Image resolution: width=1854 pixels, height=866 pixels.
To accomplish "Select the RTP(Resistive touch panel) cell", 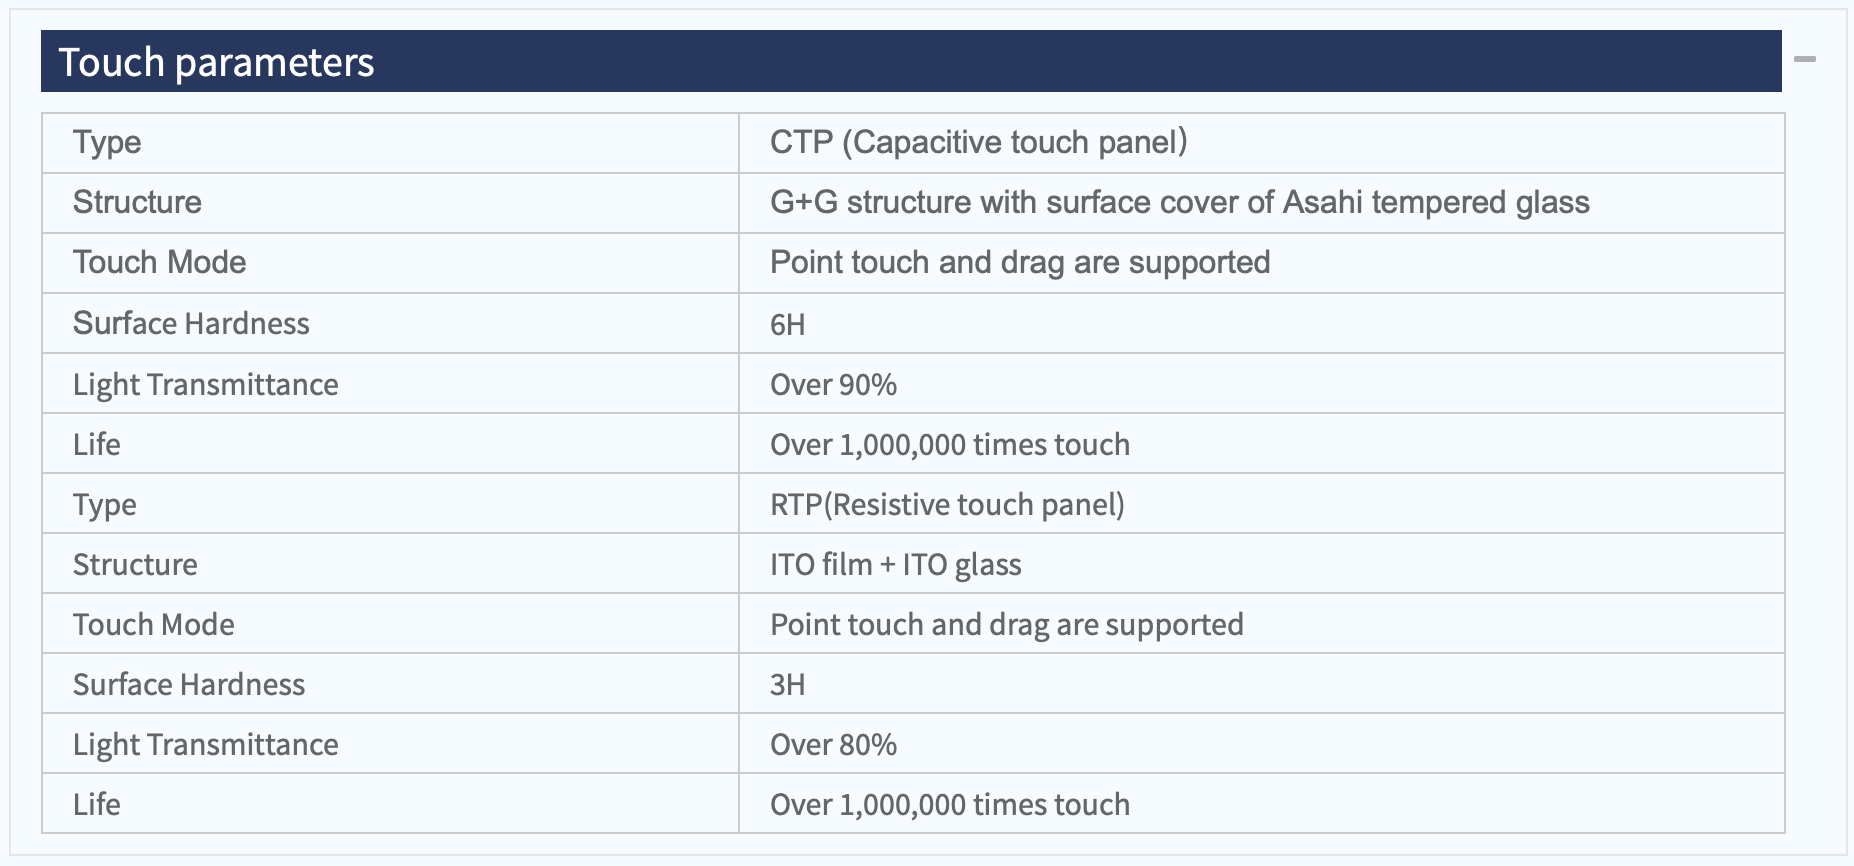I will [x=1262, y=503].
